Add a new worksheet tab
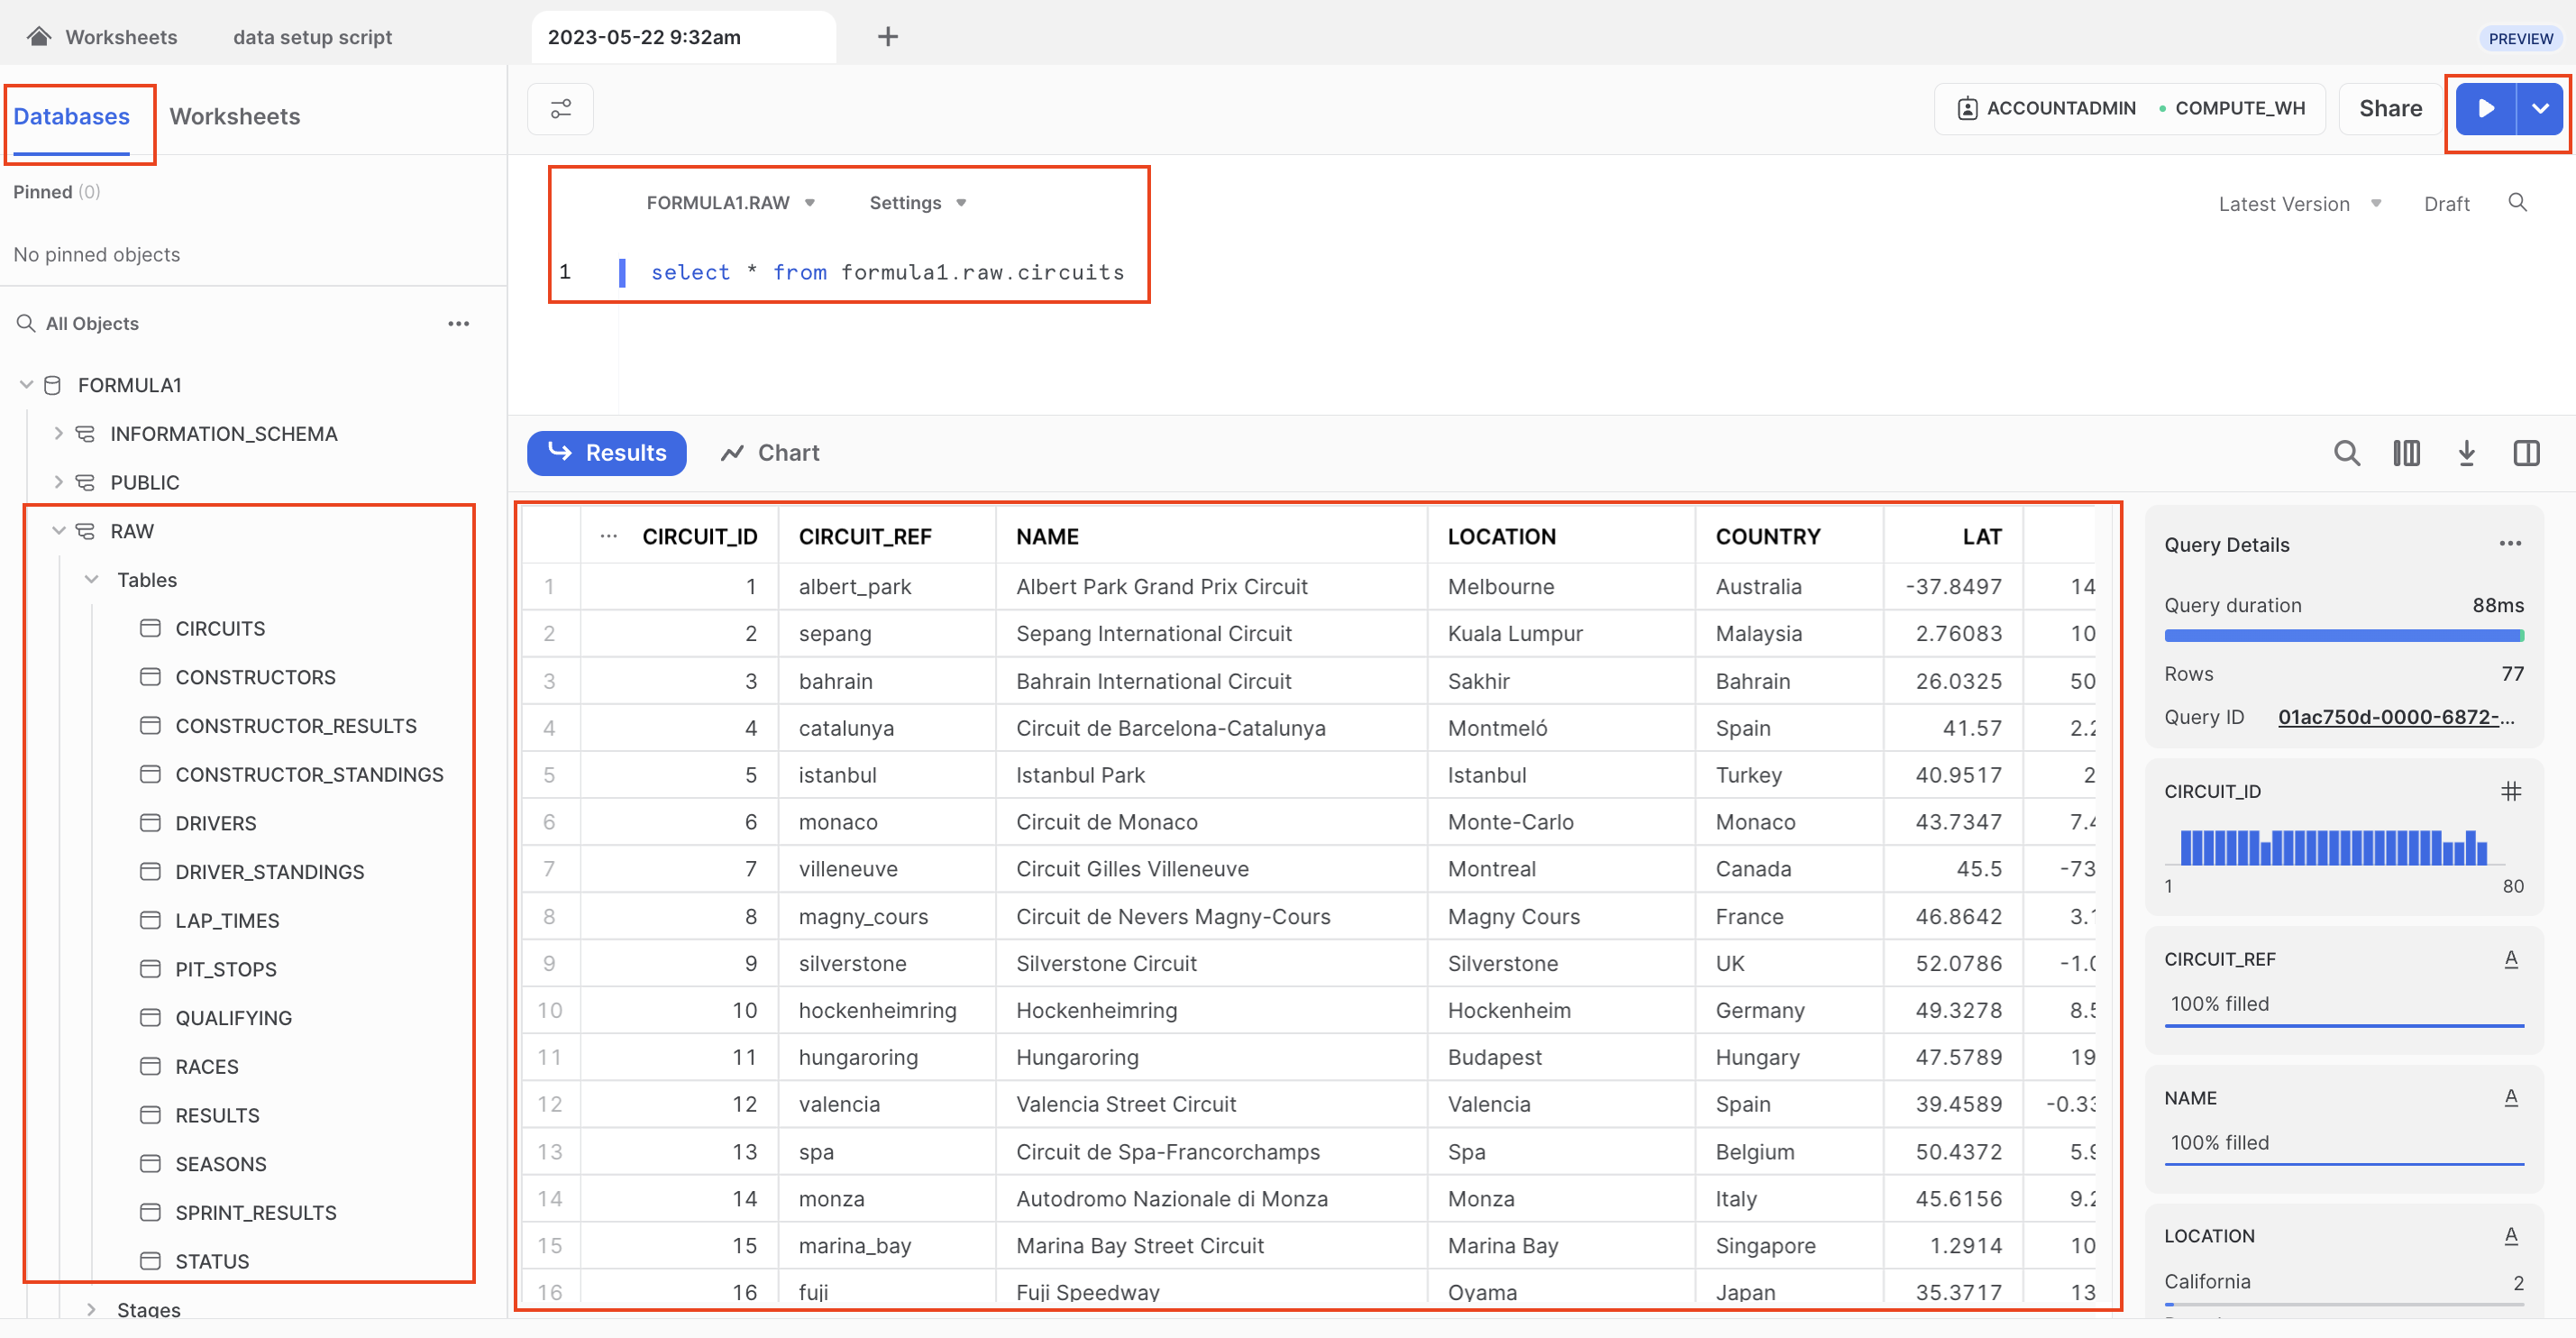Viewport: 2576px width, 1338px height. 887,37
